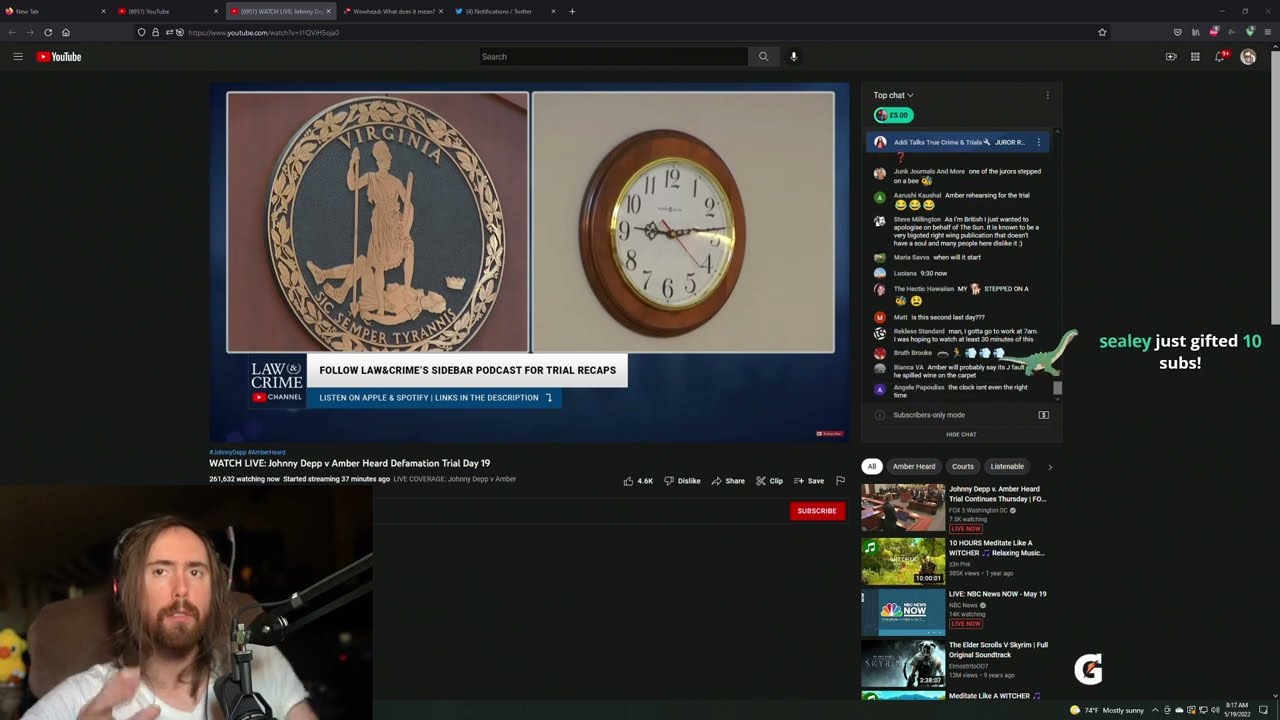Open the super chat dollar icon
Screen dimensions: 1280x720
click(x=1043, y=415)
